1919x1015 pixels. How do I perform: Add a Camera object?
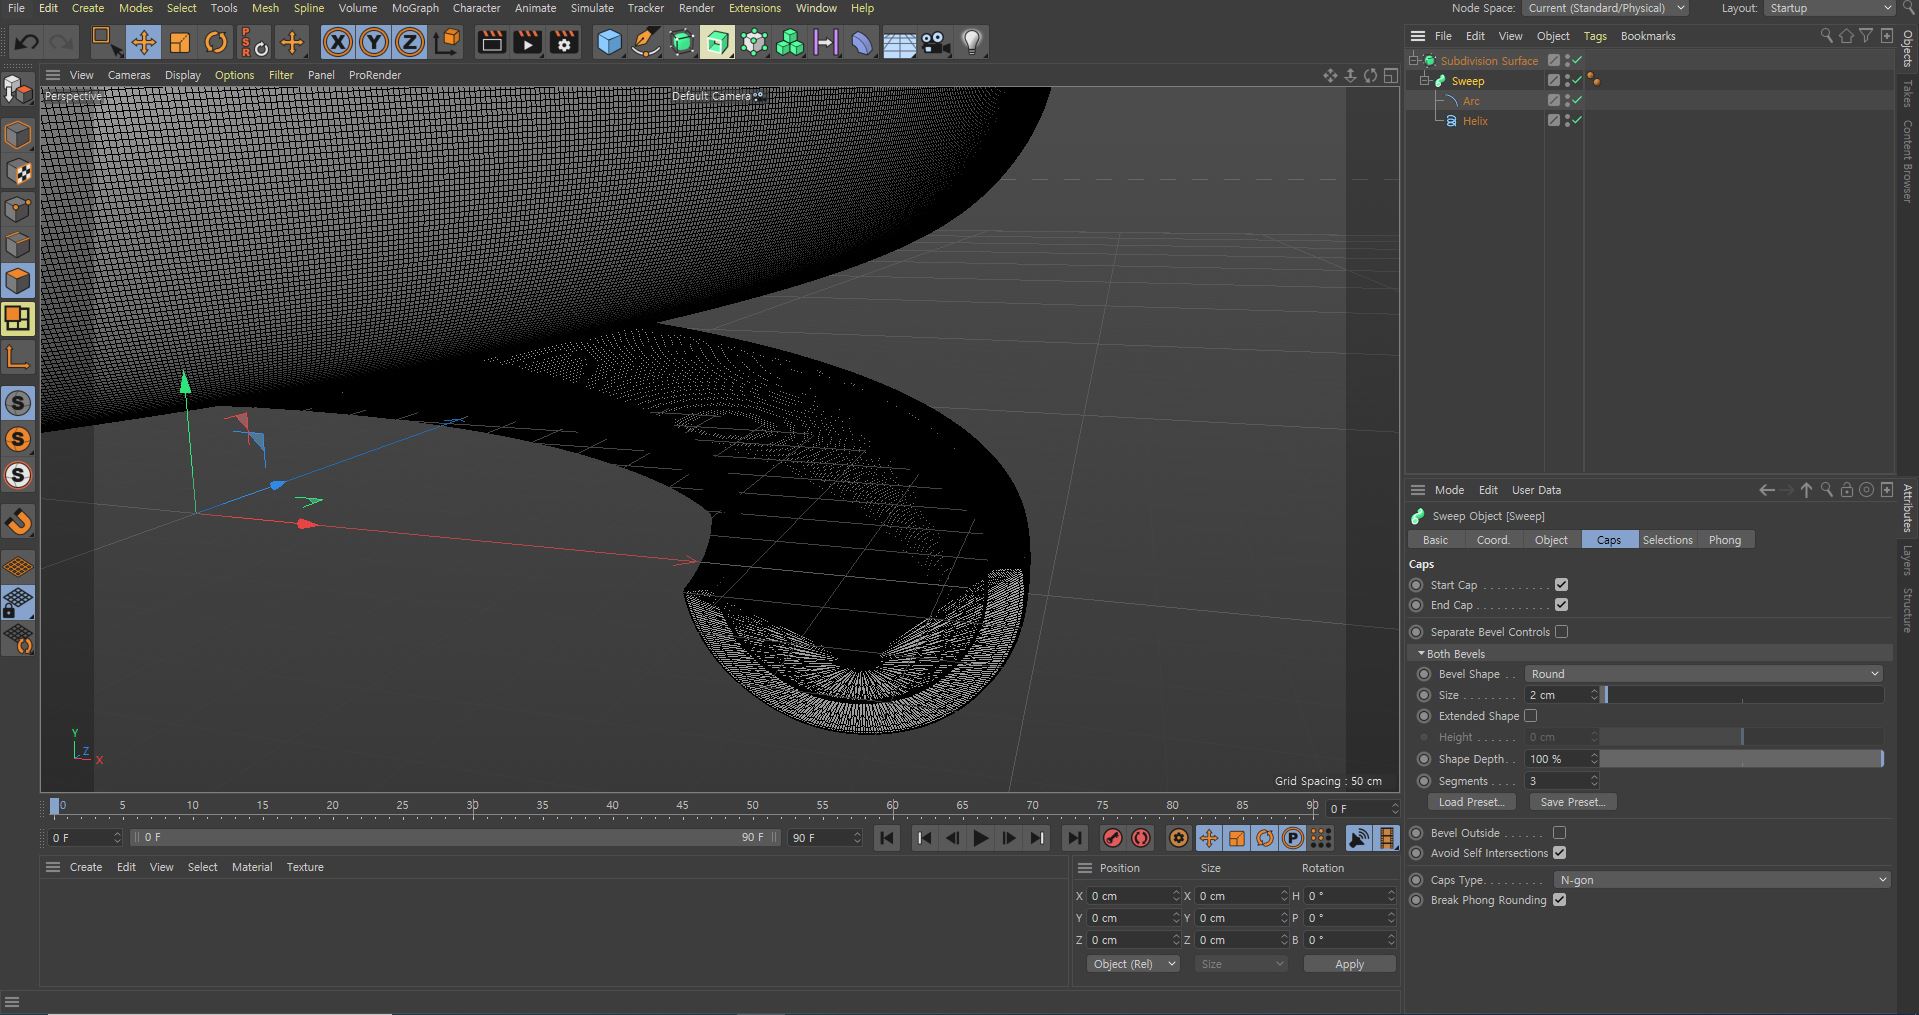coord(935,42)
